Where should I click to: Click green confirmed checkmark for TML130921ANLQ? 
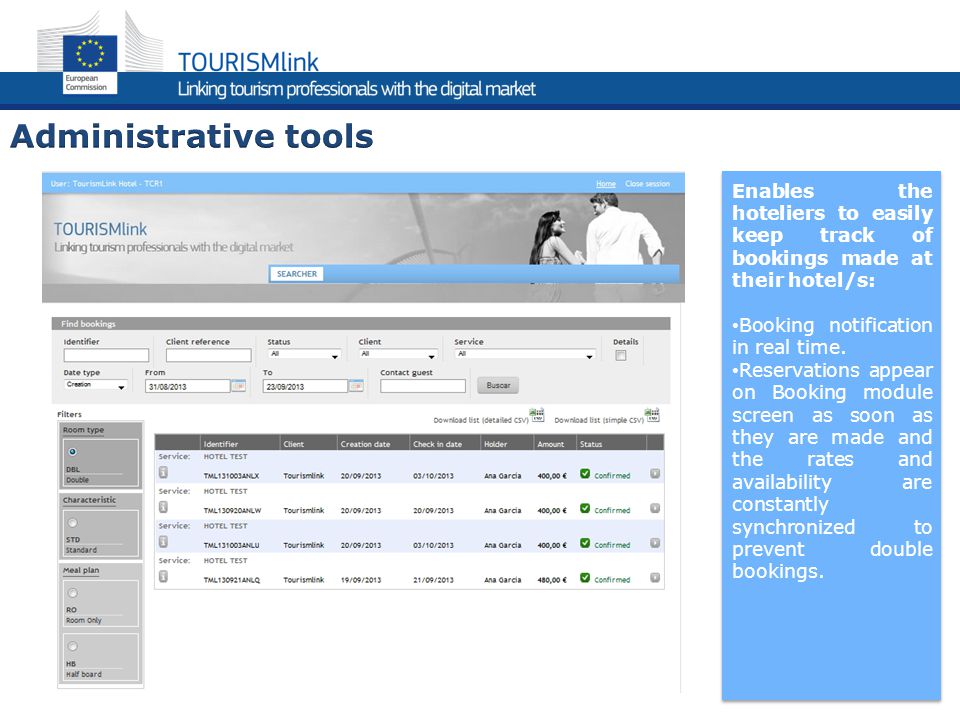click(x=585, y=577)
